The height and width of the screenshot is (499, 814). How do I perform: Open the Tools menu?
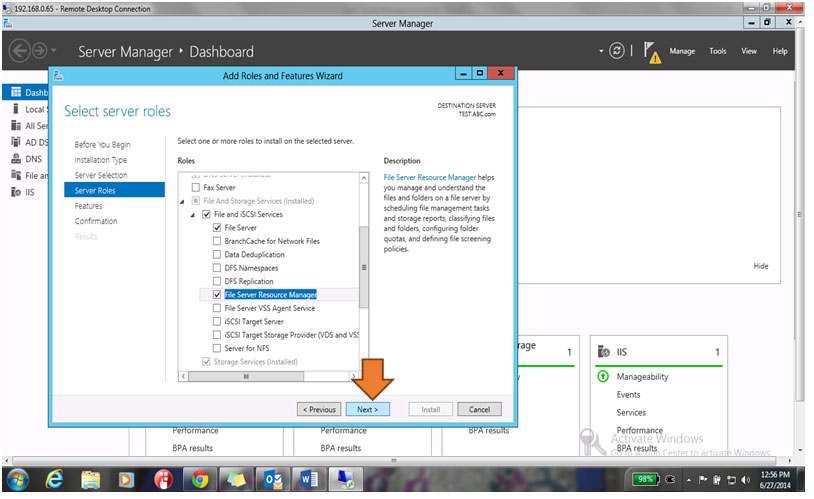tap(718, 51)
